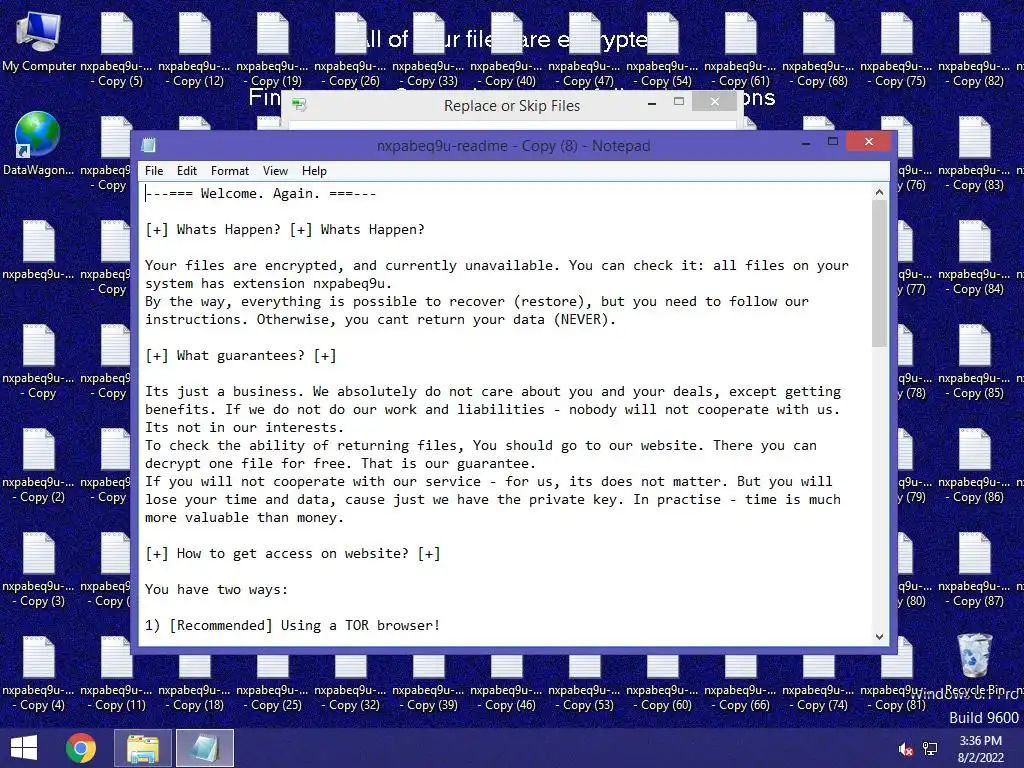This screenshot has width=1024, height=768.
Task: Click the text 'You have two ways:'
Action: coord(216,589)
